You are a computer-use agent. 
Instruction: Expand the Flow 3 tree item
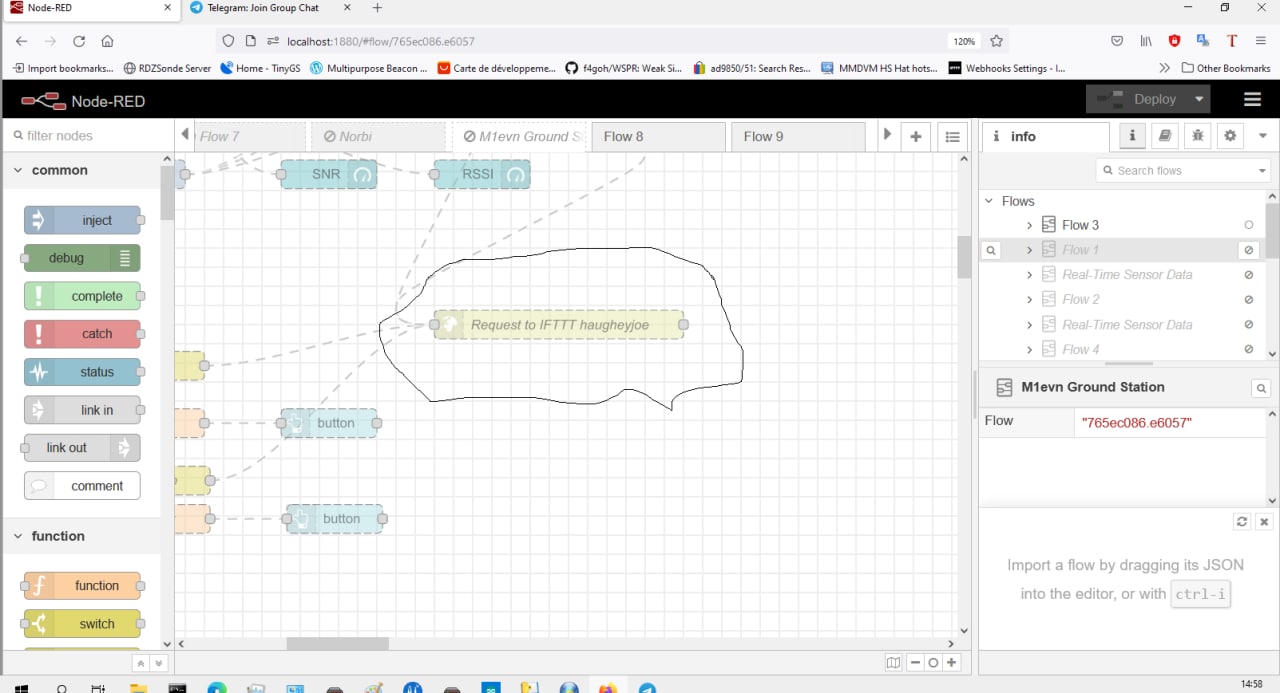[1029, 225]
